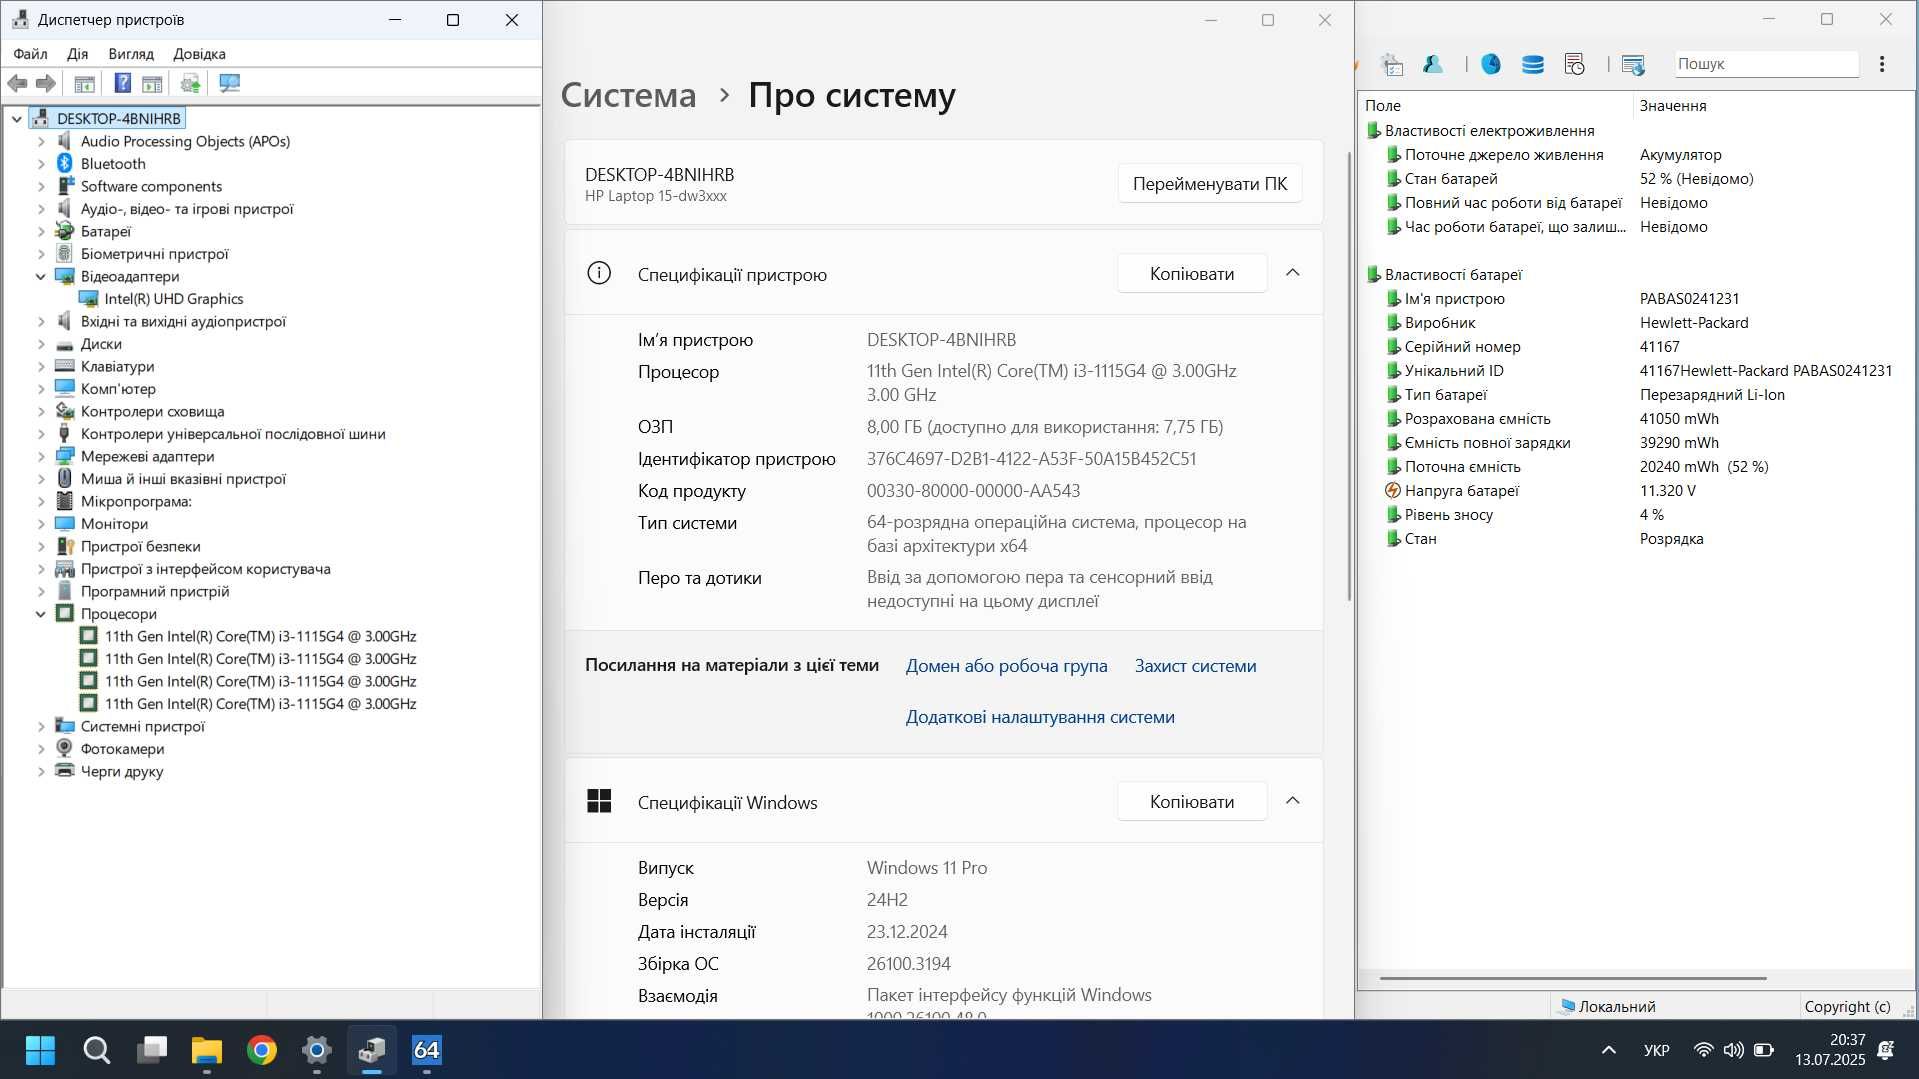Click the Scan for hardware changes monitor icon
1919x1079 pixels.
229,83
